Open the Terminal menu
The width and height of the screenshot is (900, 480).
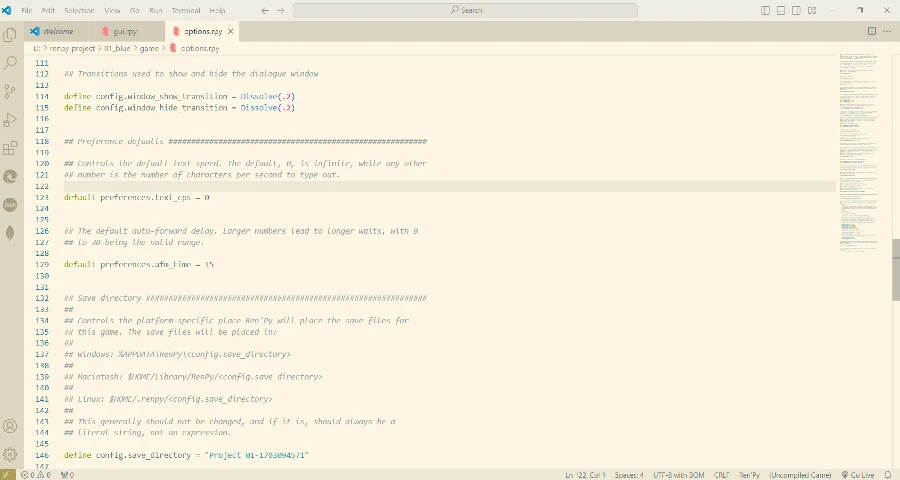(185, 10)
